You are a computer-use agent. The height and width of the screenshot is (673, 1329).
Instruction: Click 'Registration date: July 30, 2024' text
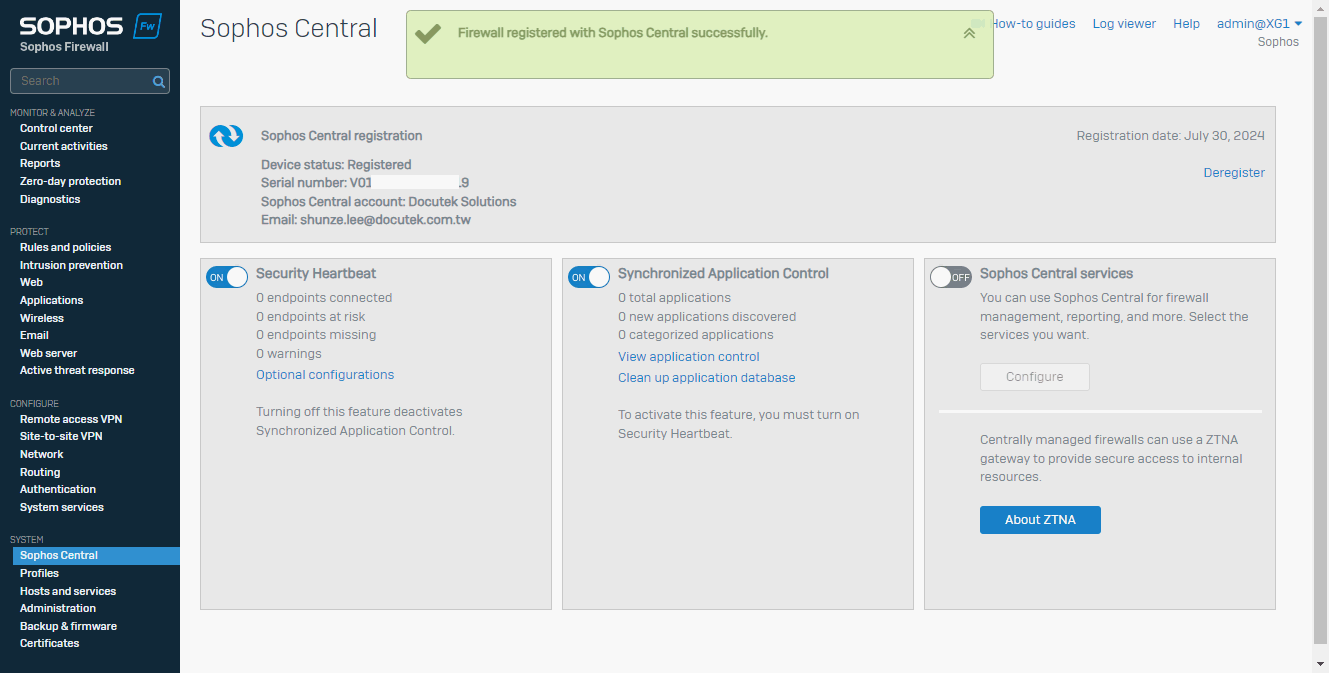pyautogui.click(x=1171, y=136)
